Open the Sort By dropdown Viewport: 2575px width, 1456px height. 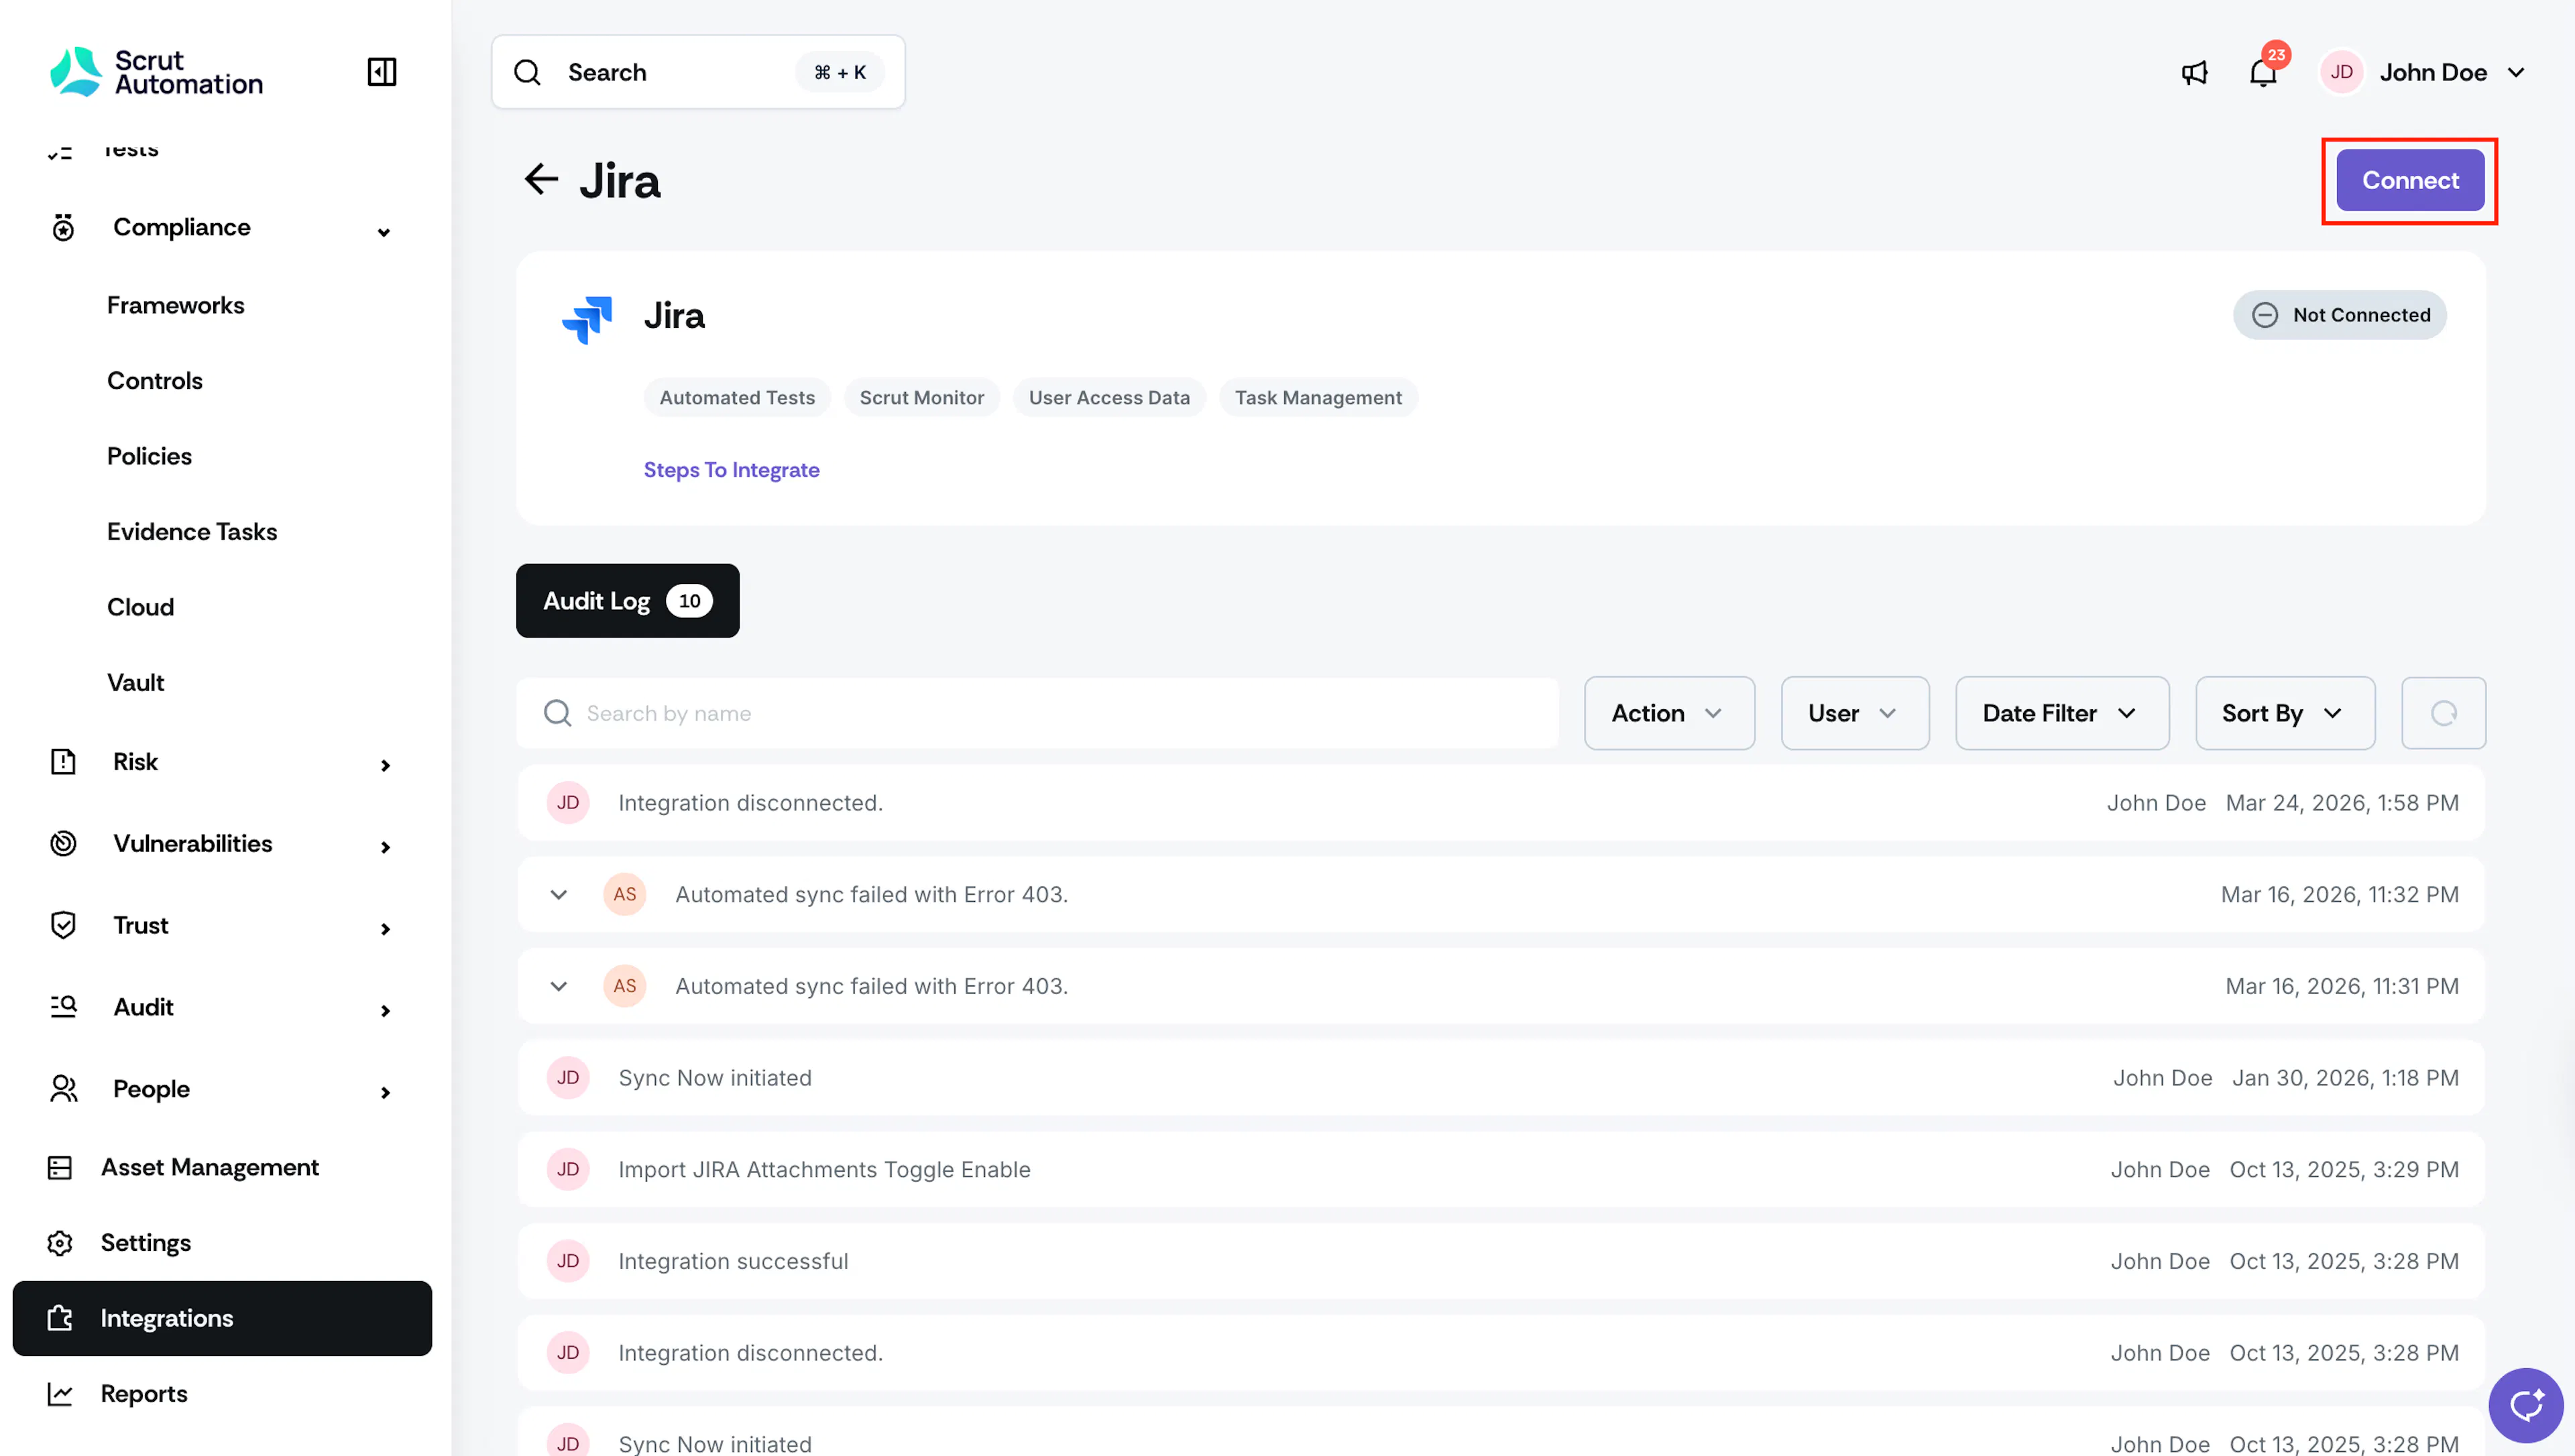tap(2285, 713)
